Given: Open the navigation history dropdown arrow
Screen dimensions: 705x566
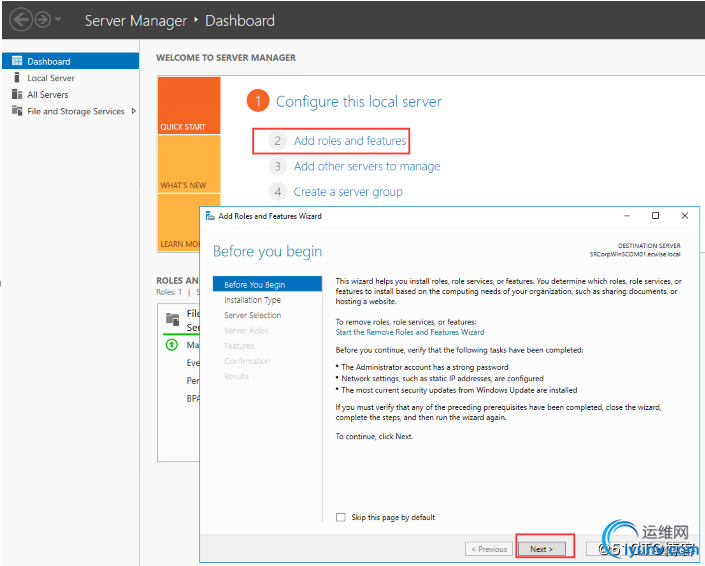Looking at the screenshot, I should 58,20.
